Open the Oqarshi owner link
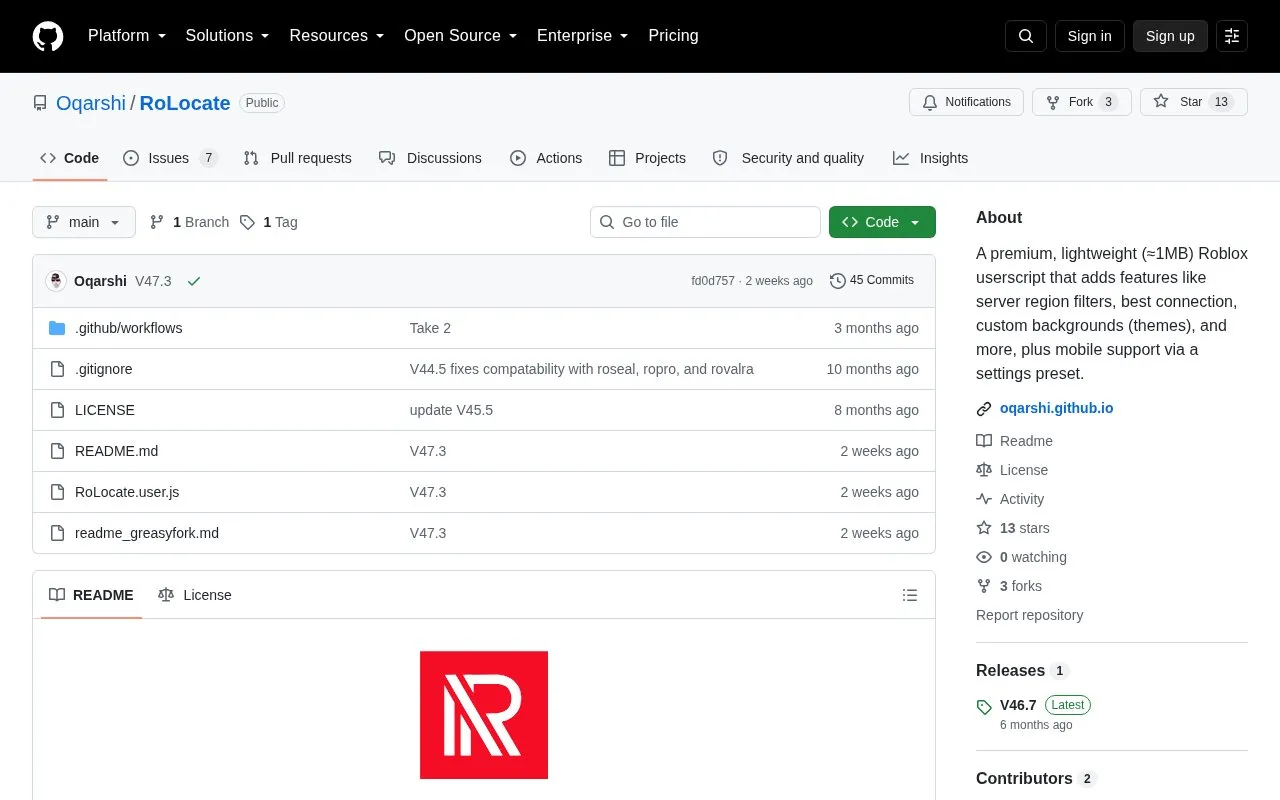 coord(91,103)
